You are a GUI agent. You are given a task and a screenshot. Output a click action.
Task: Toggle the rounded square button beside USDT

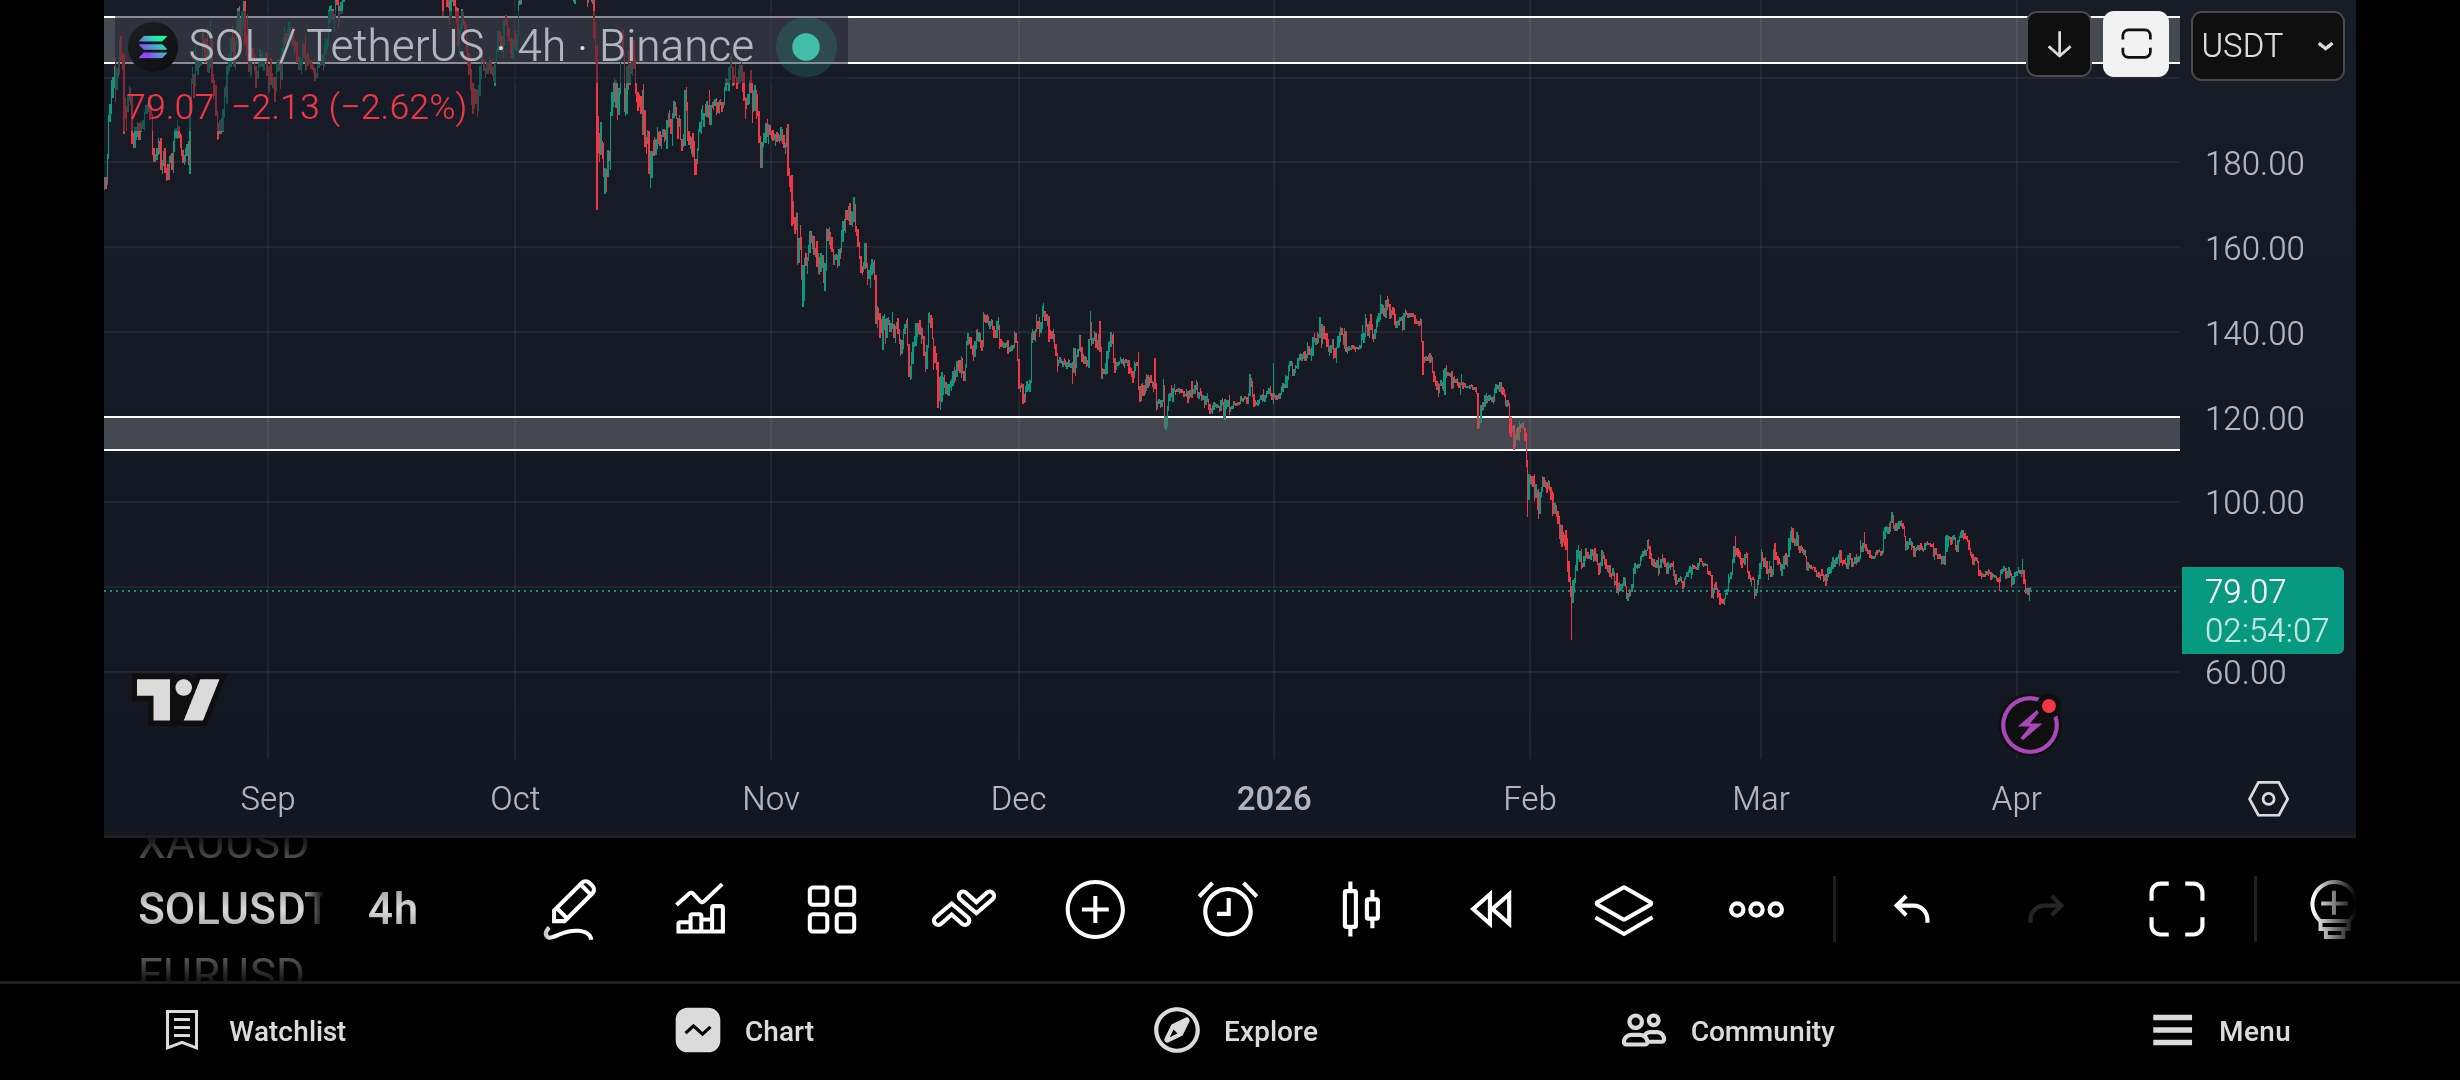tap(2136, 45)
